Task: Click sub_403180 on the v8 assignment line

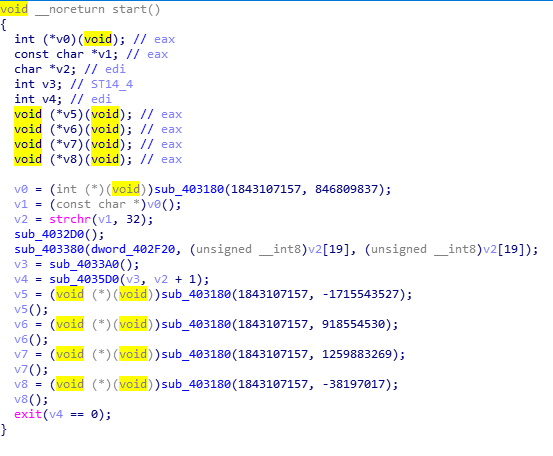Action: point(196,384)
